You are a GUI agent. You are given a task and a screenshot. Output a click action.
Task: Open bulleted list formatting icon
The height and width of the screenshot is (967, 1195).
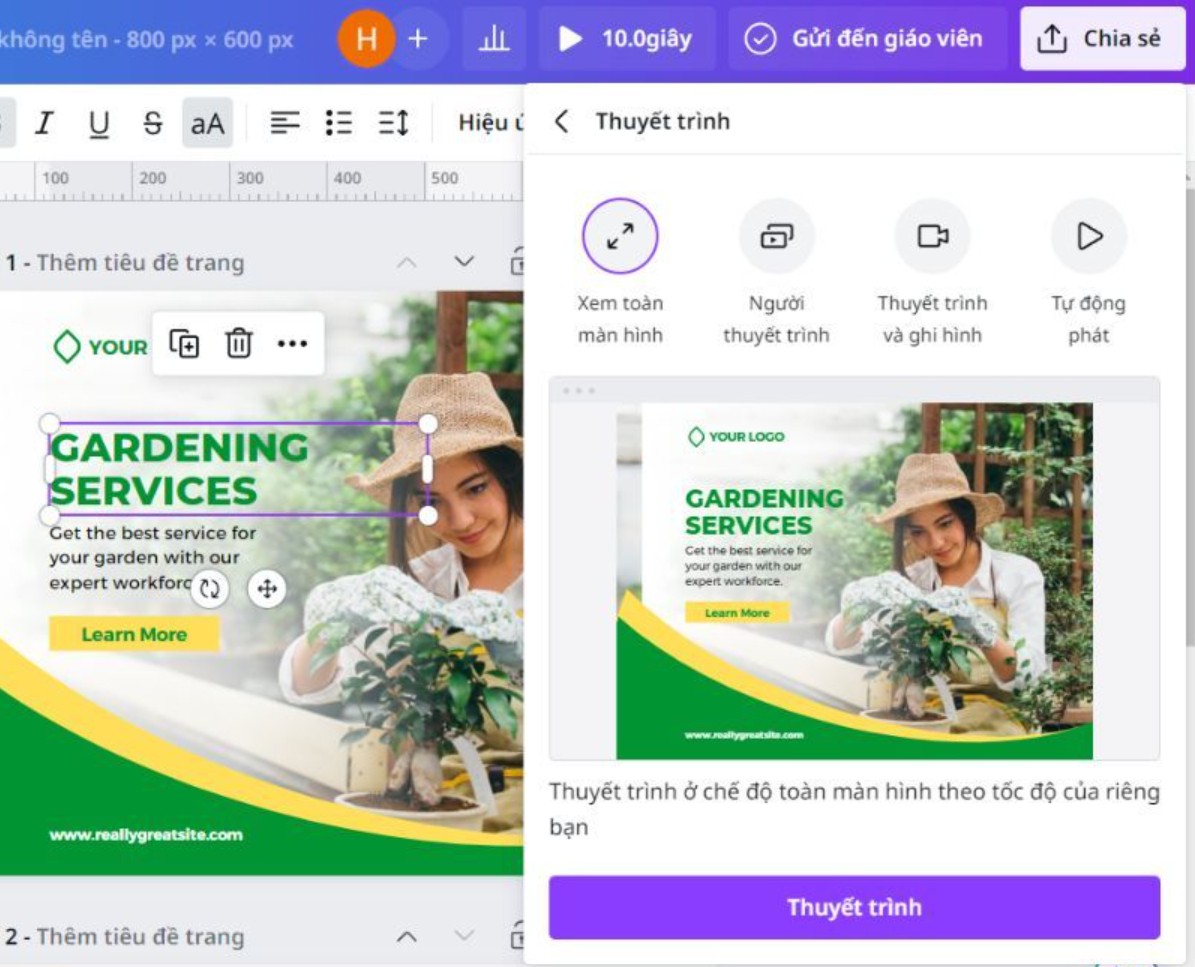click(339, 122)
